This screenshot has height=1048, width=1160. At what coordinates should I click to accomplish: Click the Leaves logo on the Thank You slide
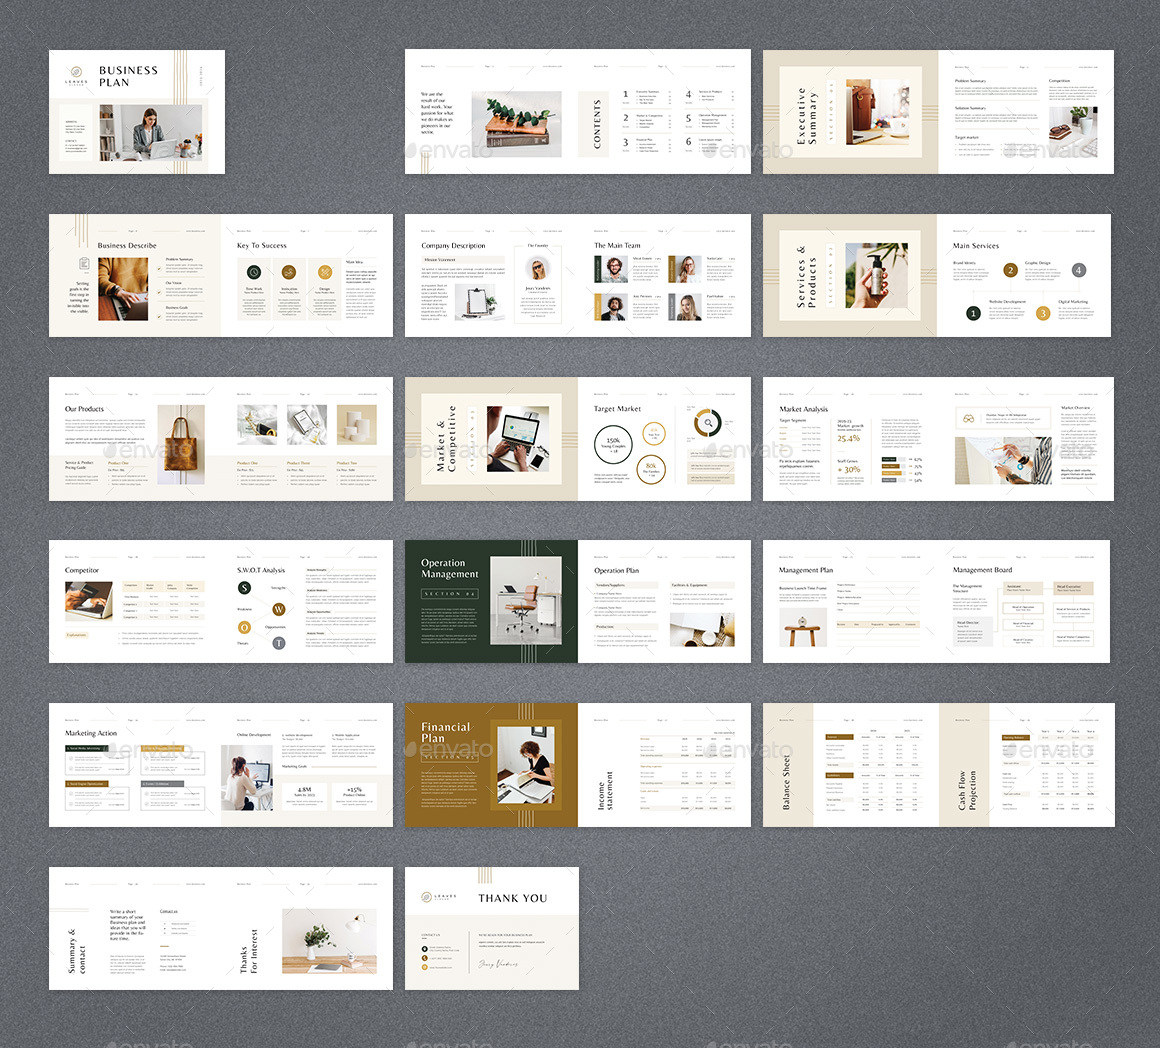427,898
